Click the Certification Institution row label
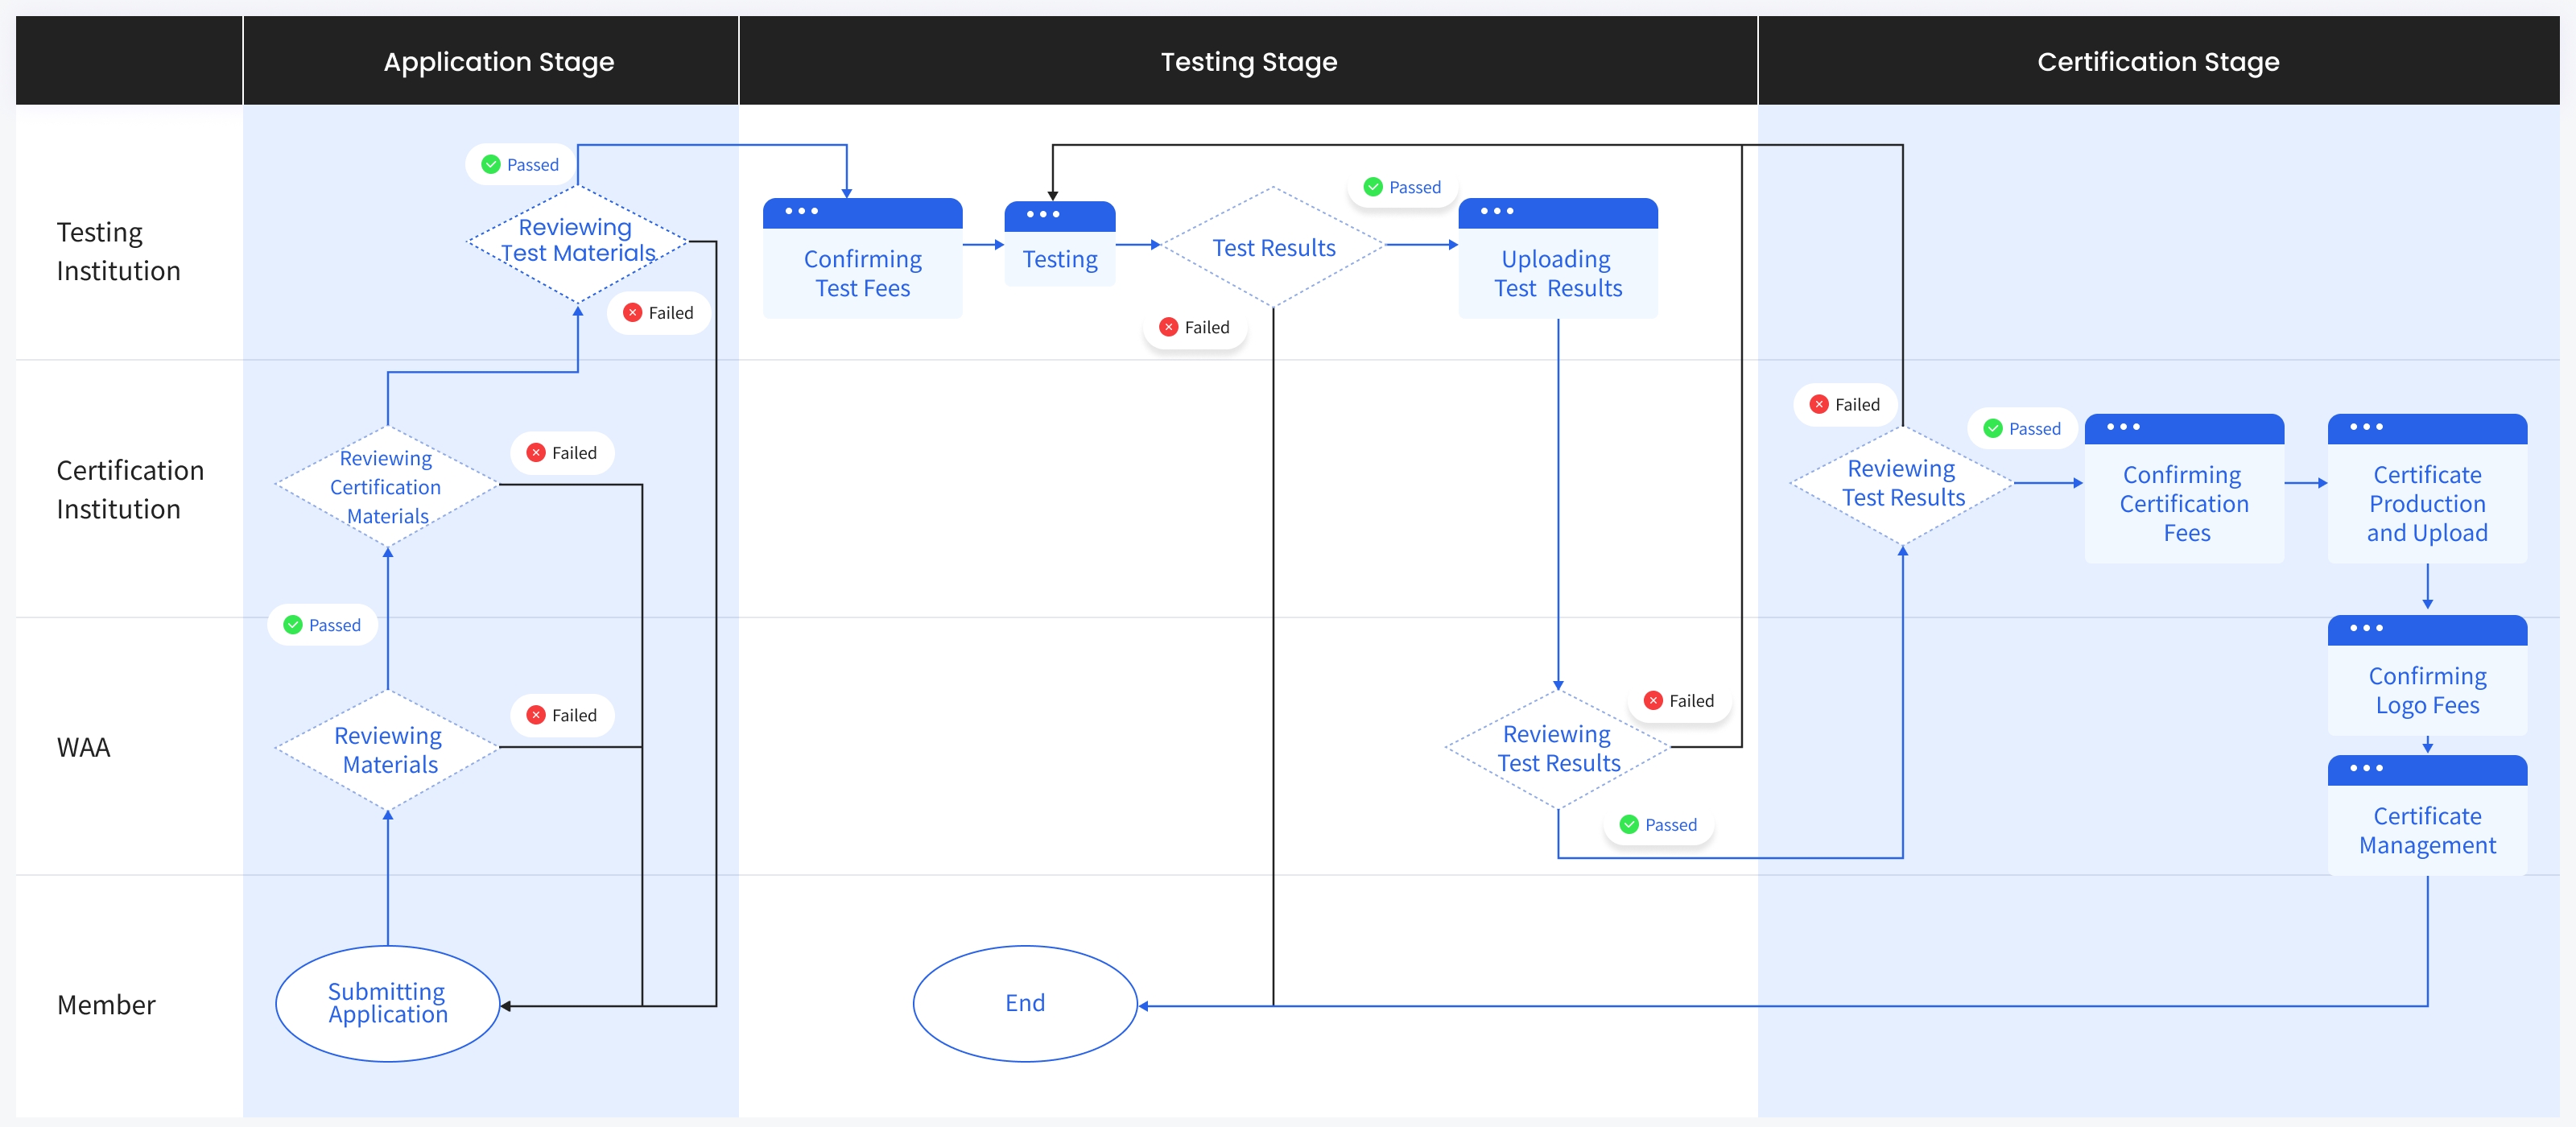Screen dimensions: 2576x1127 point(130,489)
